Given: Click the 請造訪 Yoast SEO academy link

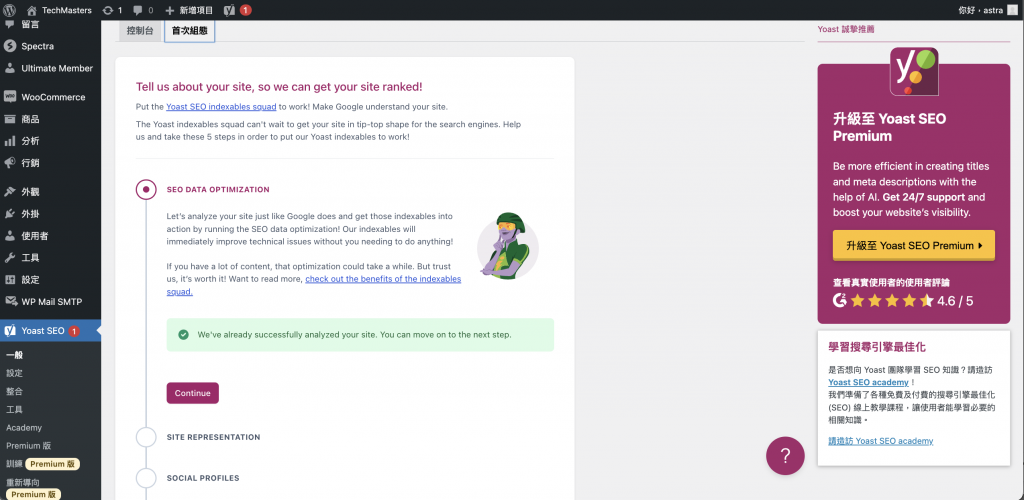Looking at the screenshot, I should pos(880,441).
